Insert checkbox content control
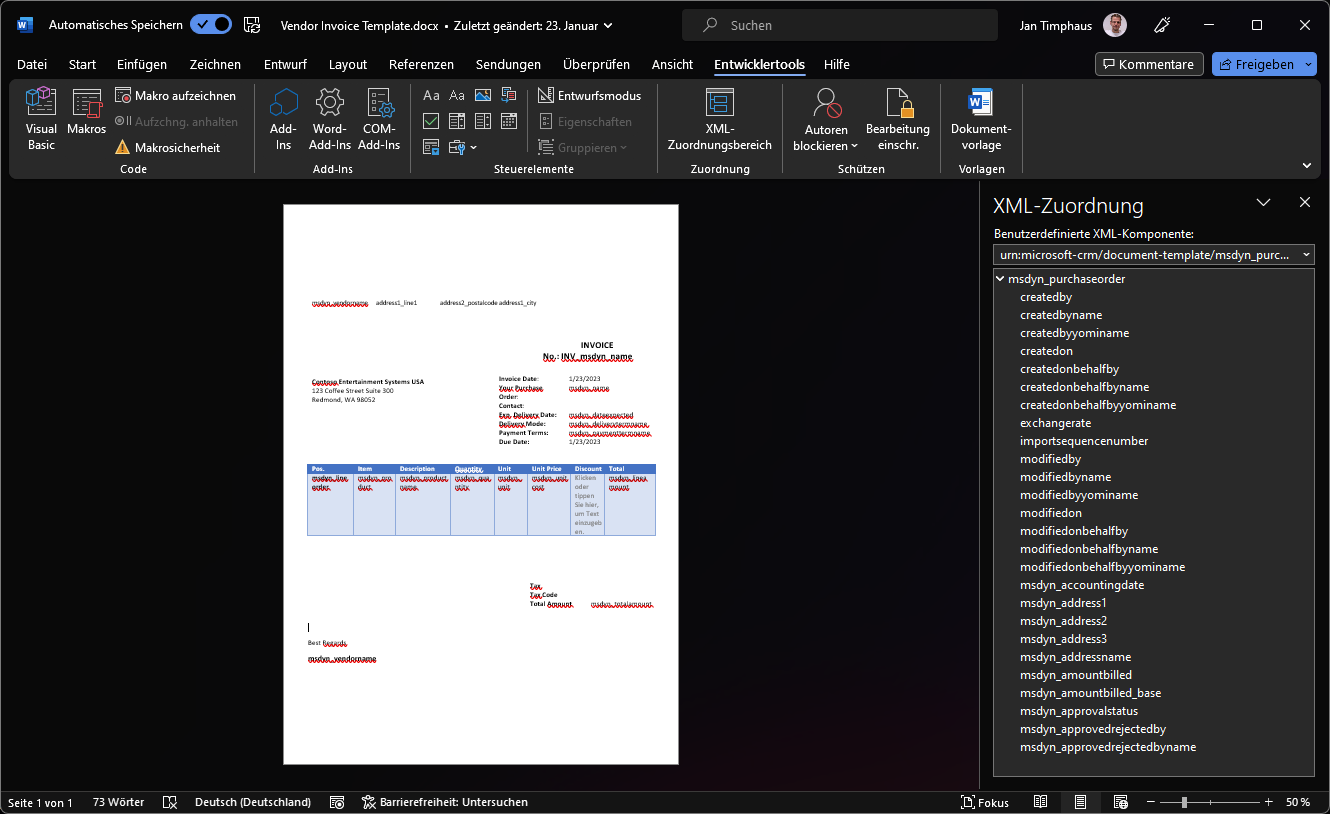 pos(432,121)
